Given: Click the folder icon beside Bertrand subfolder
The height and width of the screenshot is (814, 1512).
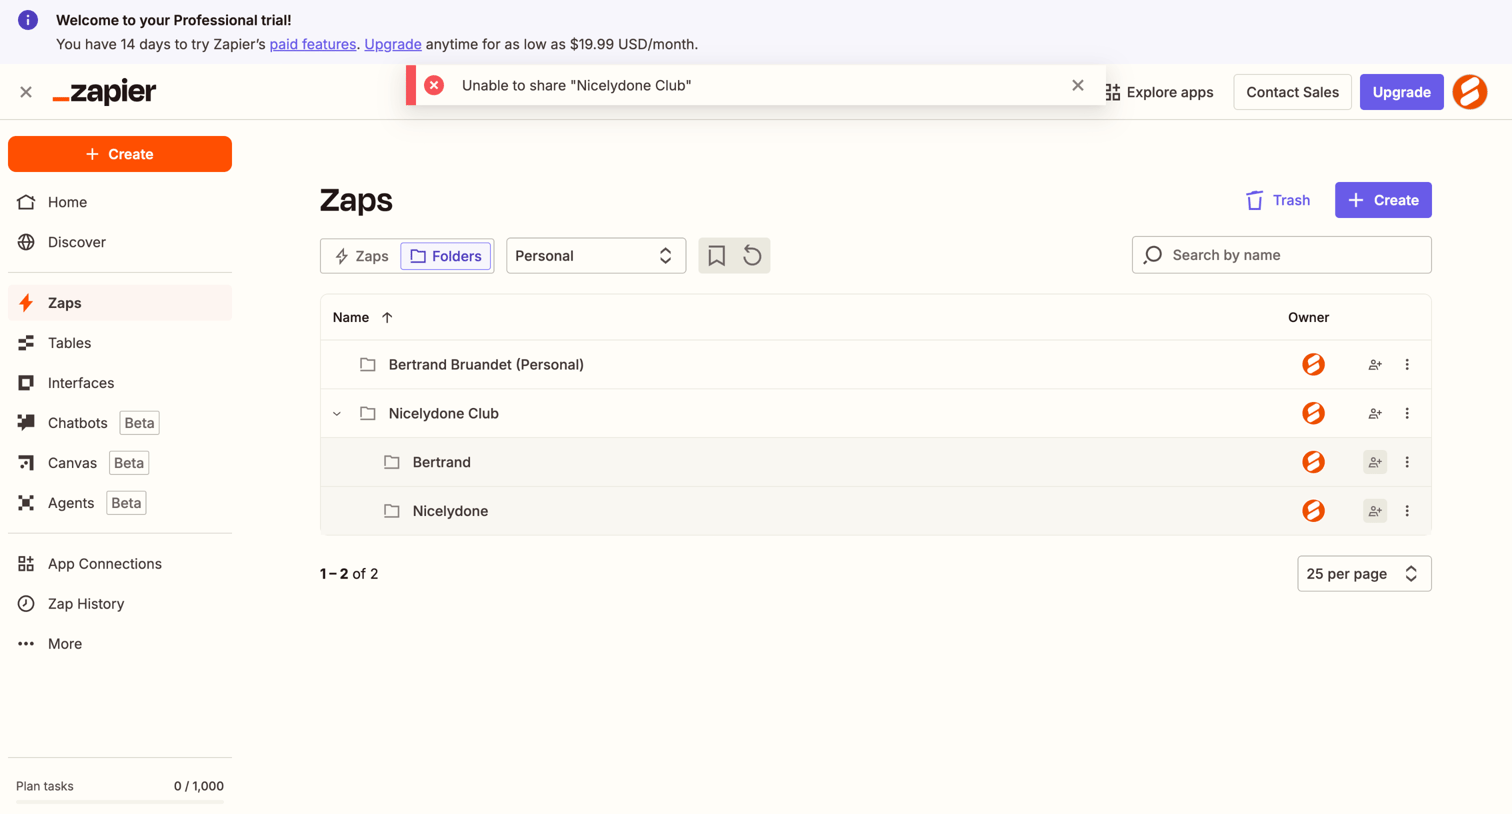Looking at the screenshot, I should click(x=392, y=462).
